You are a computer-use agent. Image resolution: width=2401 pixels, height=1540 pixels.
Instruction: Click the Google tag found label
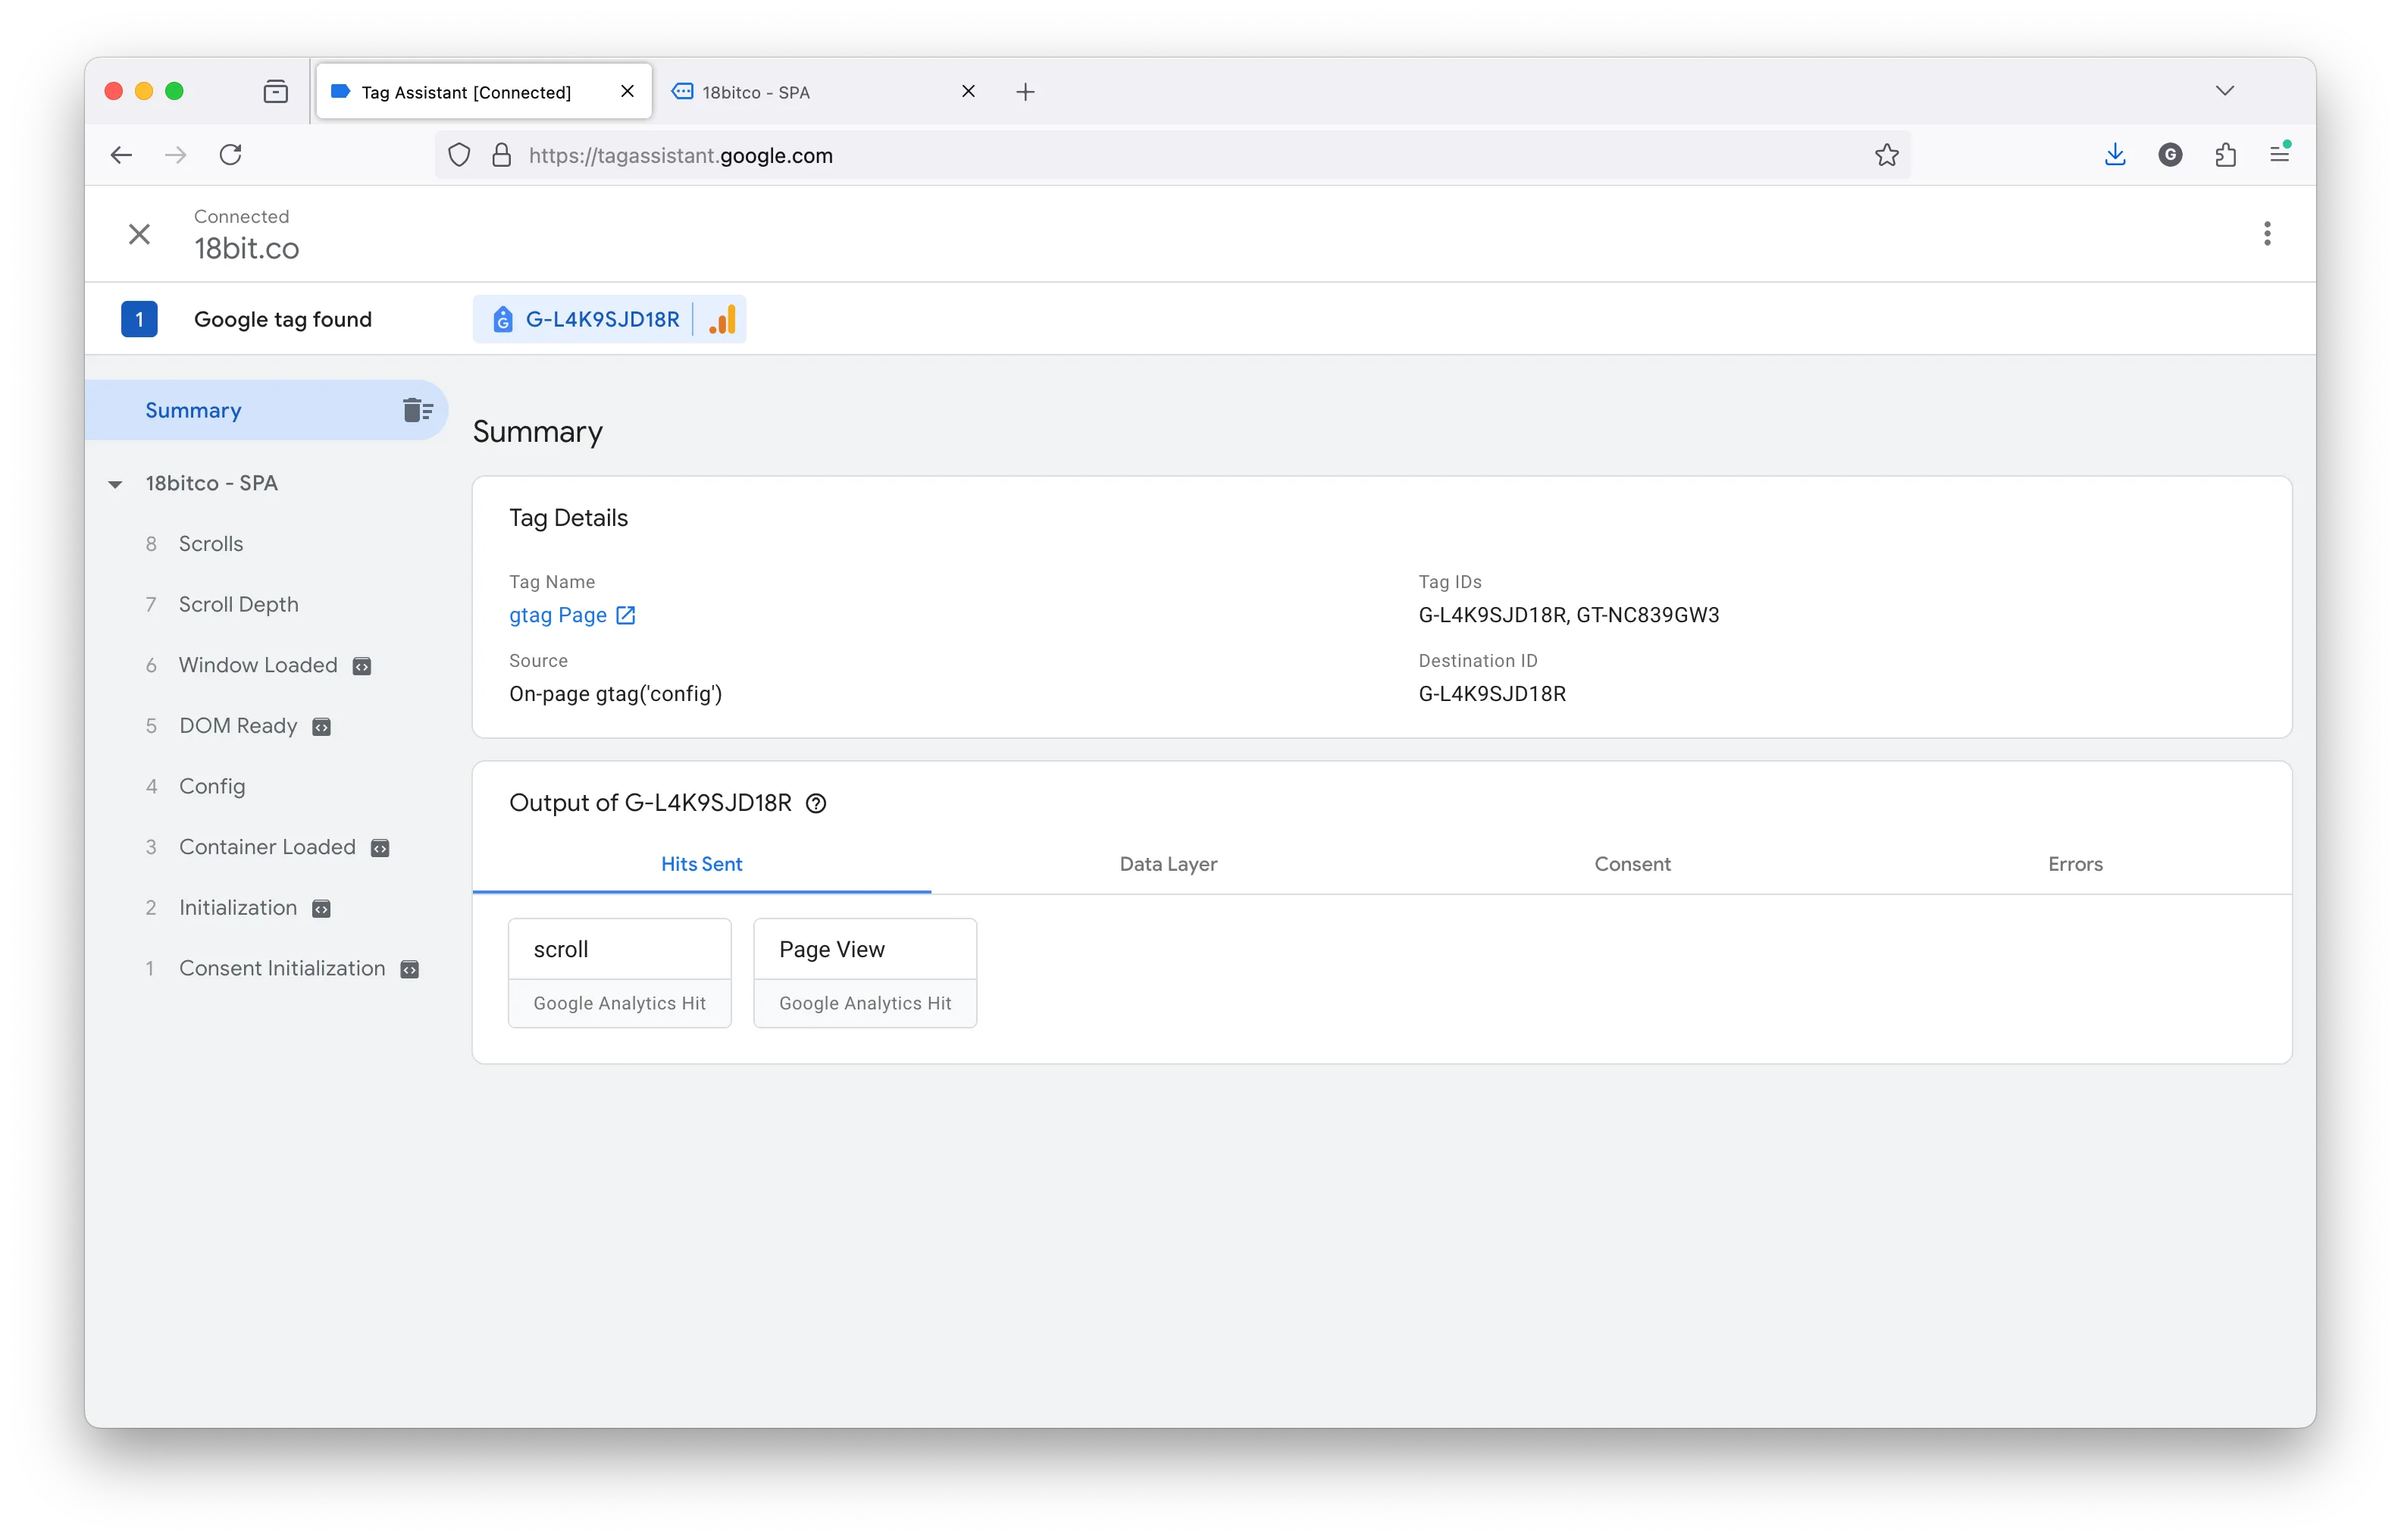pos(283,319)
